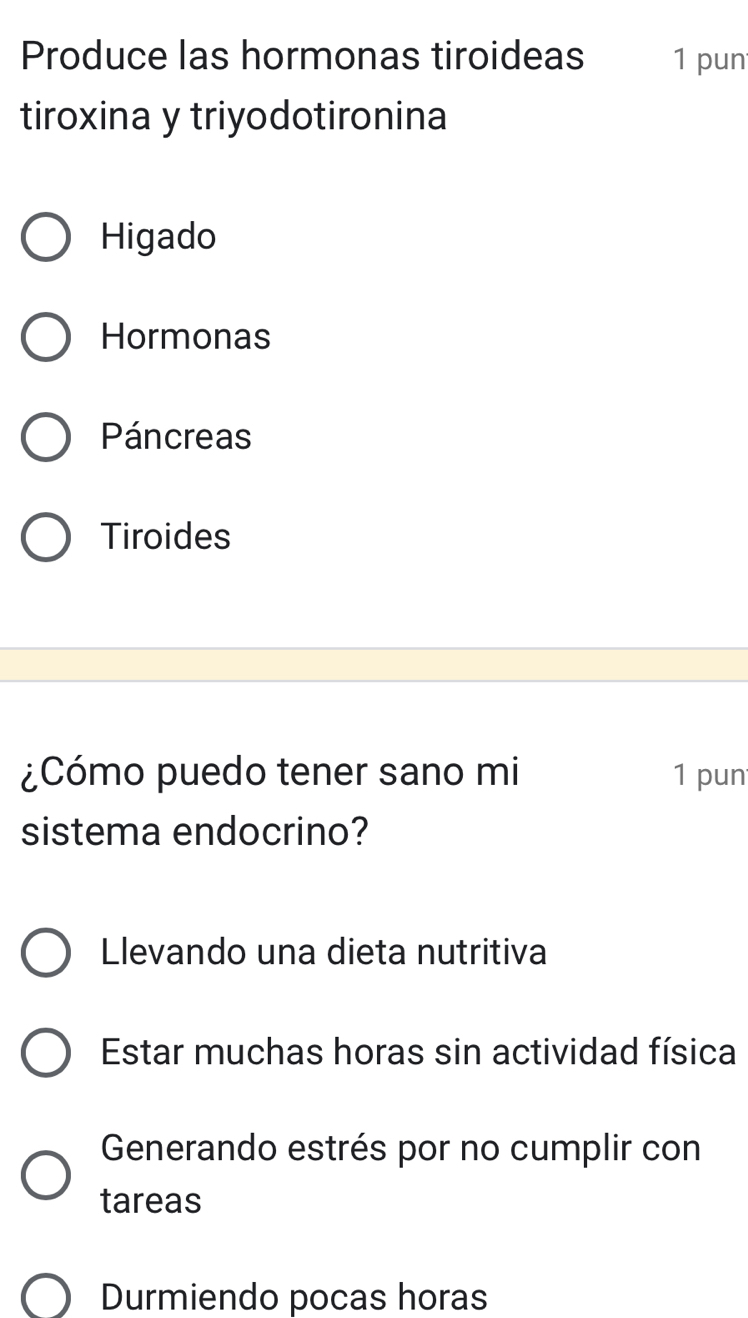This screenshot has width=748, height=1318.
Task: Tick the 'Generando estrés por no cumplir' option
Action: click(x=46, y=1174)
